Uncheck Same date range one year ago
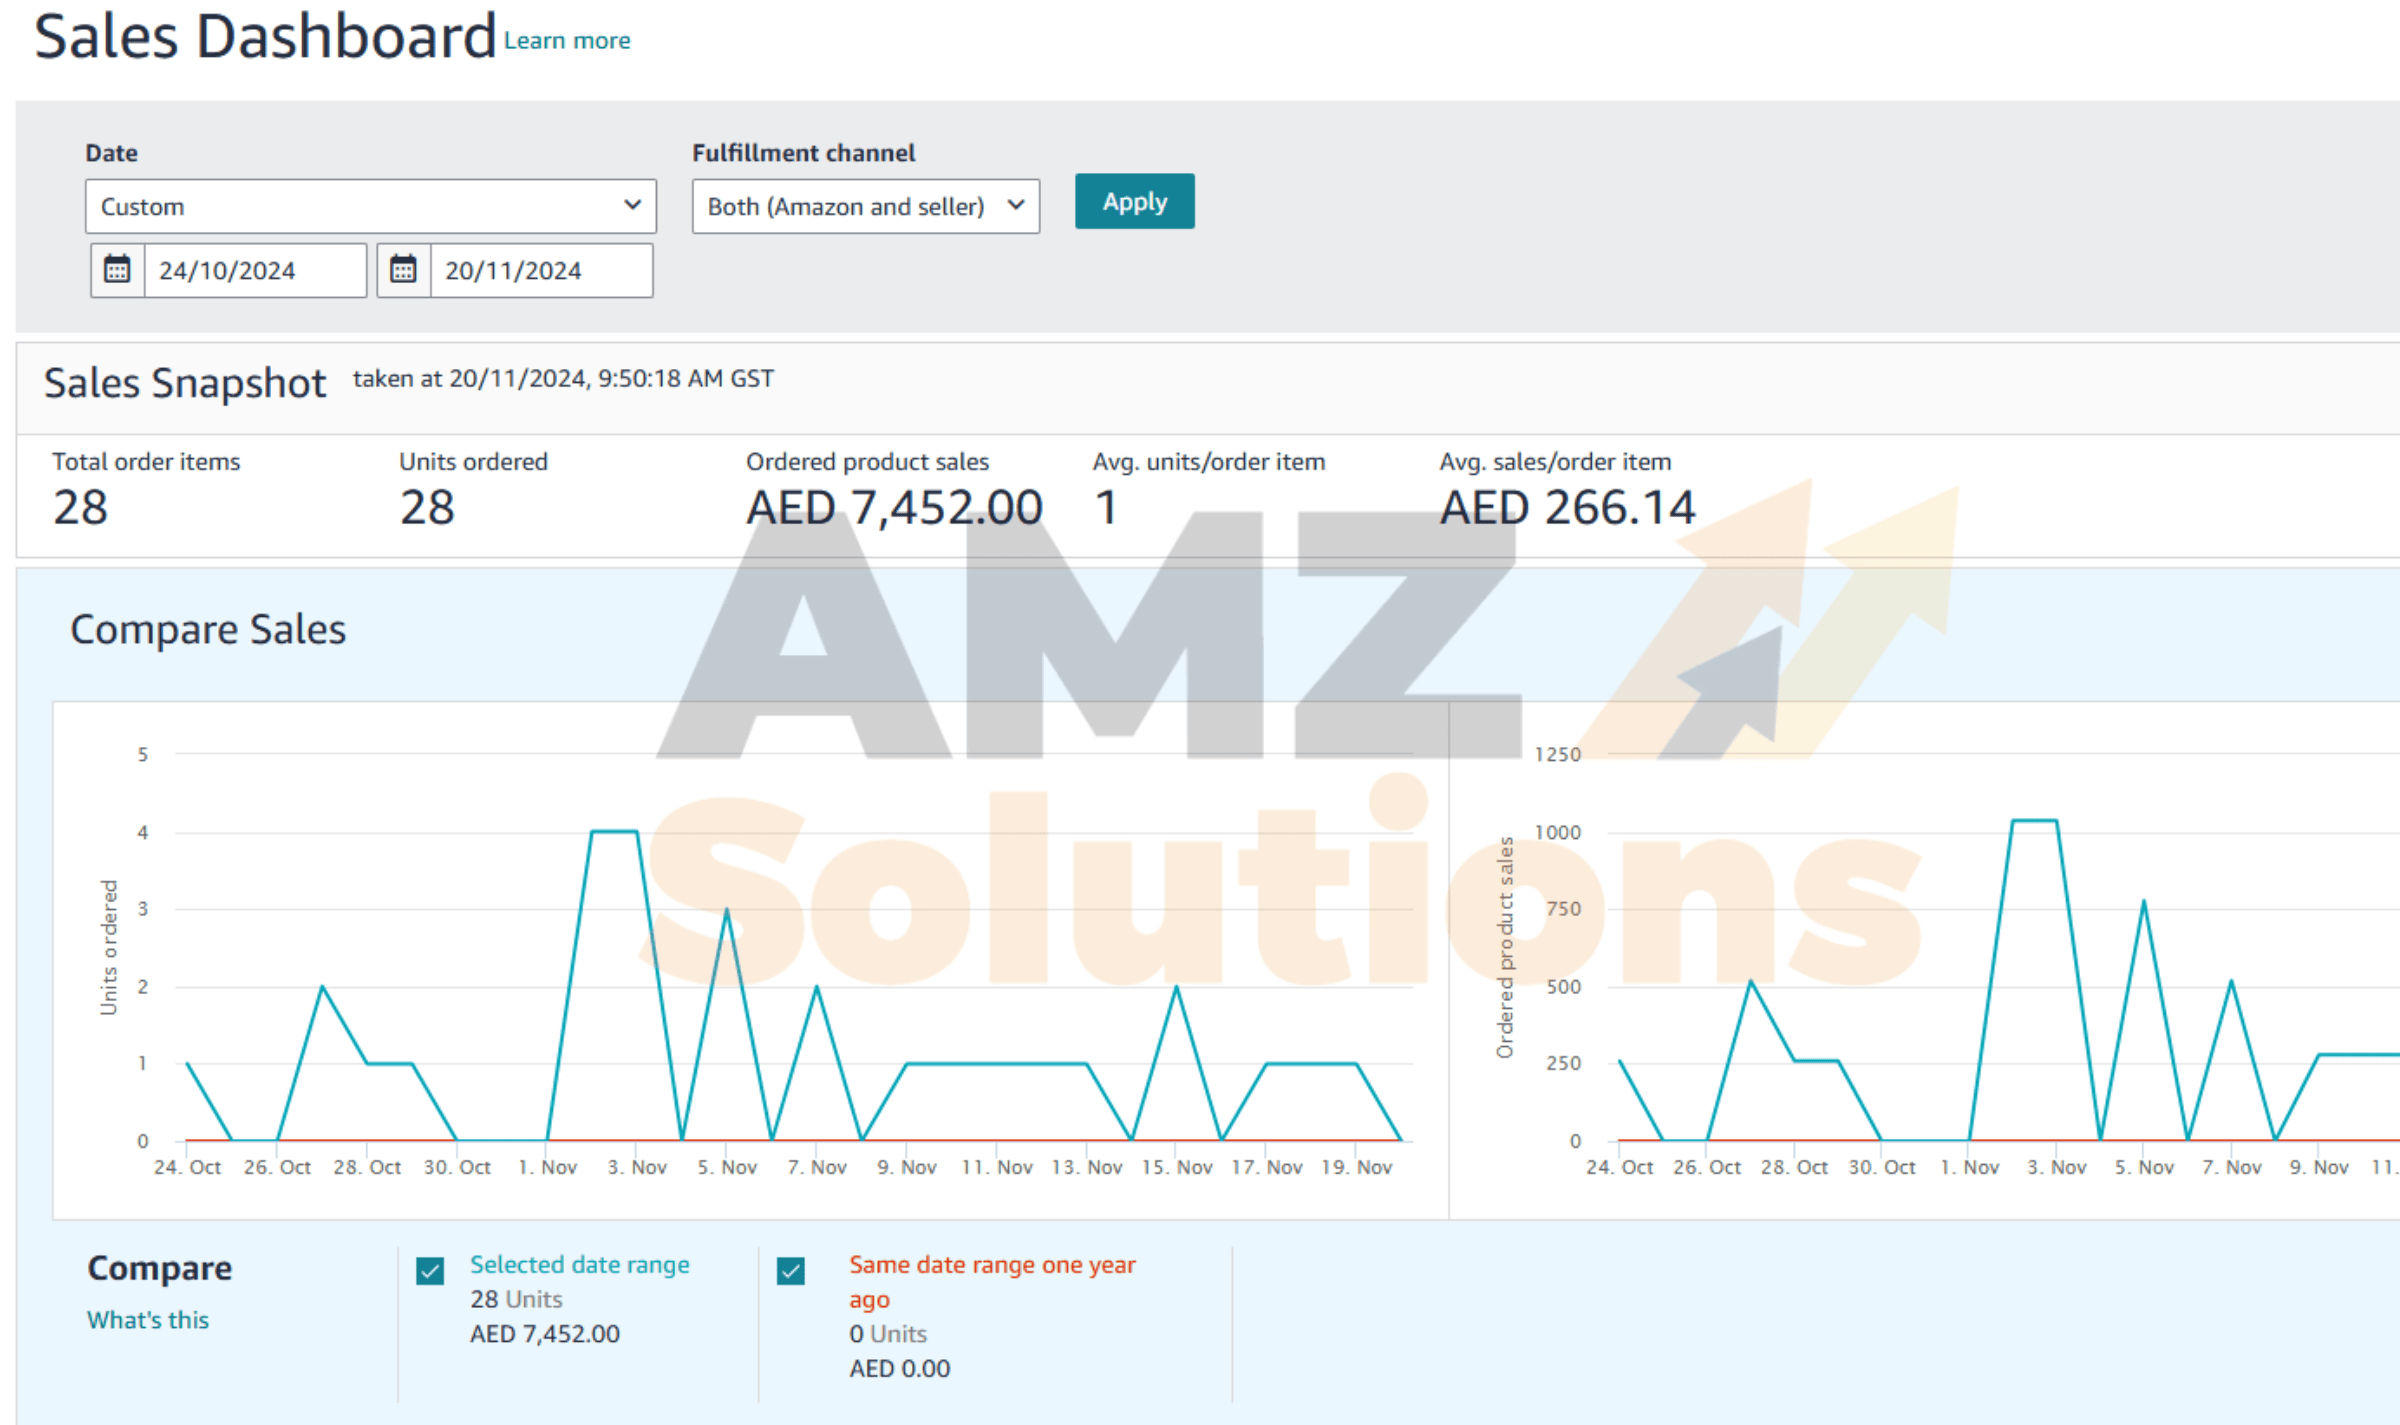 791,1271
